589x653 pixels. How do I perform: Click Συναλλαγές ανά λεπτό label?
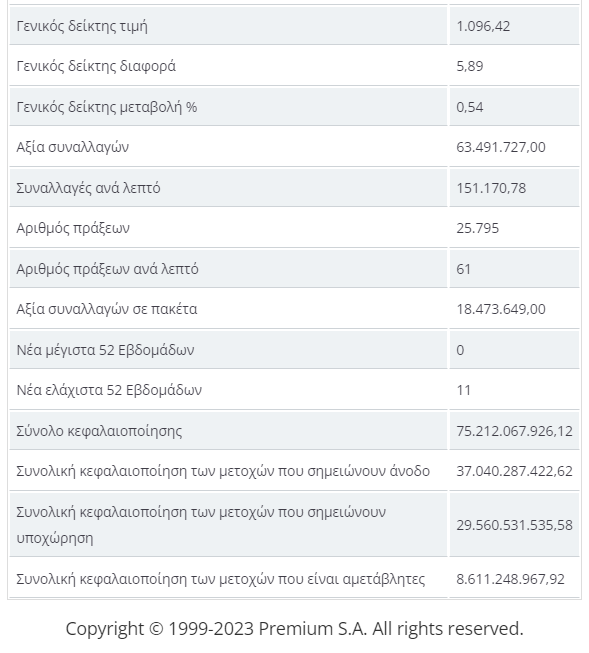pos(88,188)
